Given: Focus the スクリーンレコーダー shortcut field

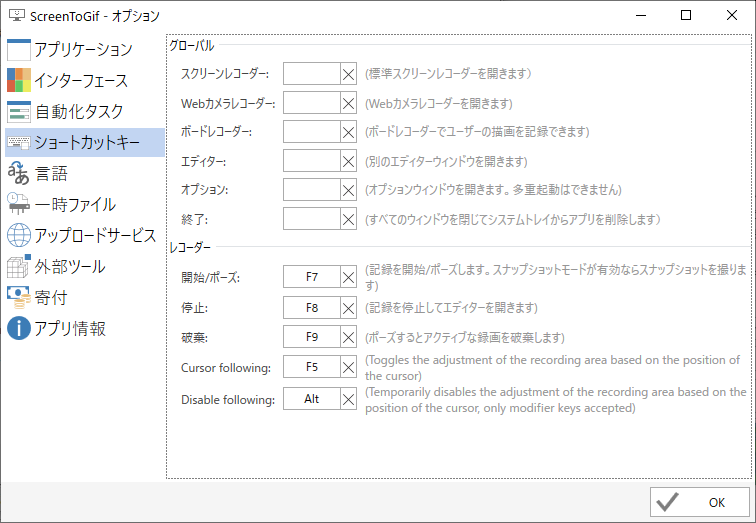Looking at the screenshot, I should [x=312, y=74].
